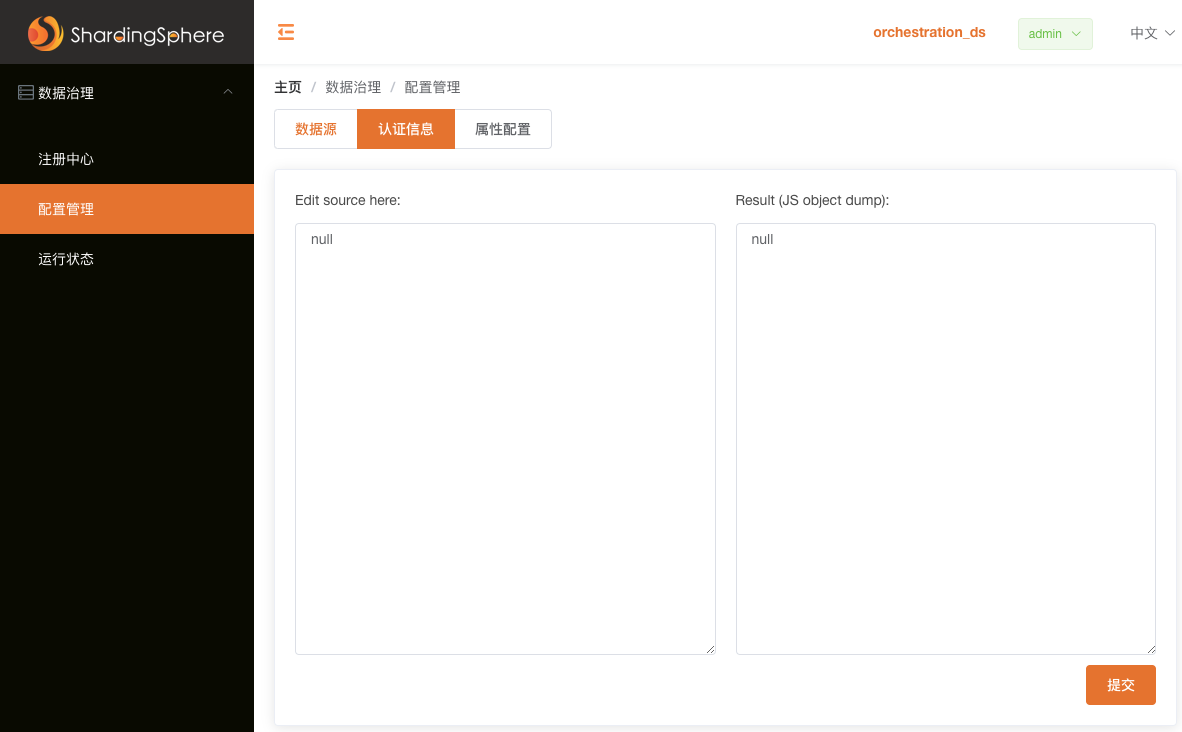Open the 中文 language selector

tap(1151, 32)
